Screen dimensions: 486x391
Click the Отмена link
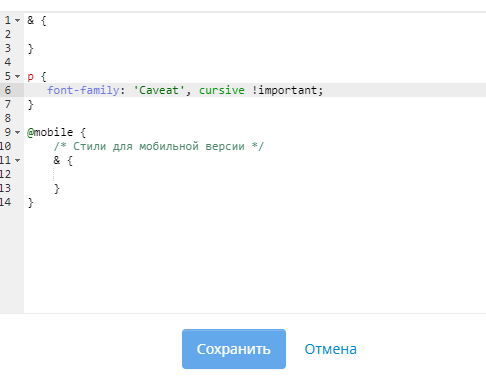(330, 349)
